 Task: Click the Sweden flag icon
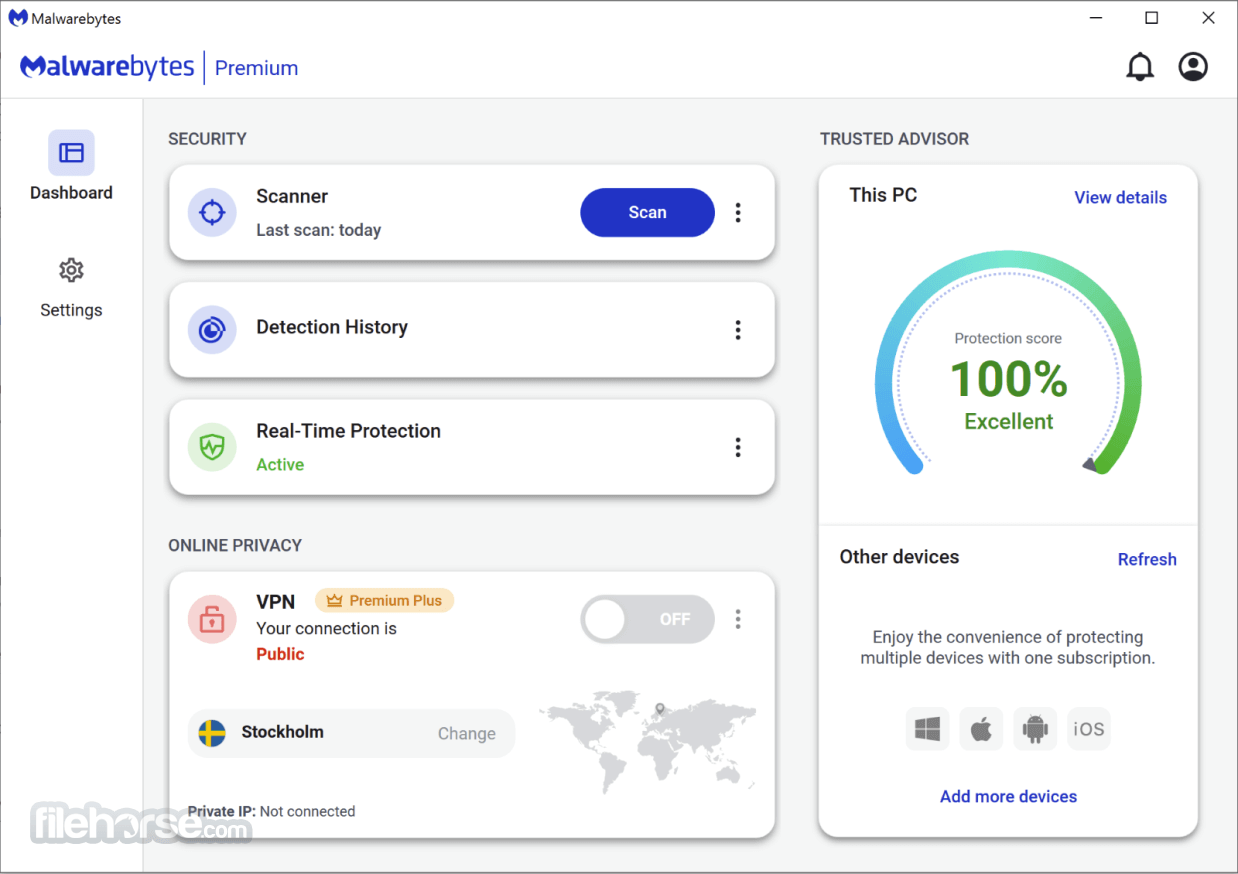[x=212, y=733]
